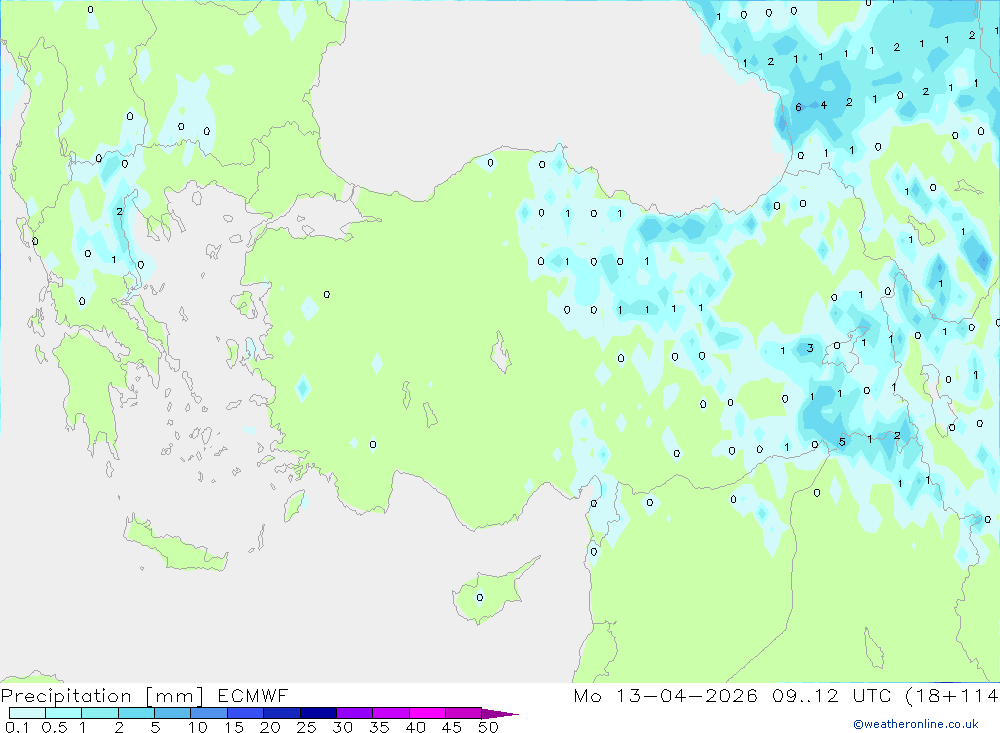1000x733 pixels.
Task: Click the legend label "20"
Action: 270,727
